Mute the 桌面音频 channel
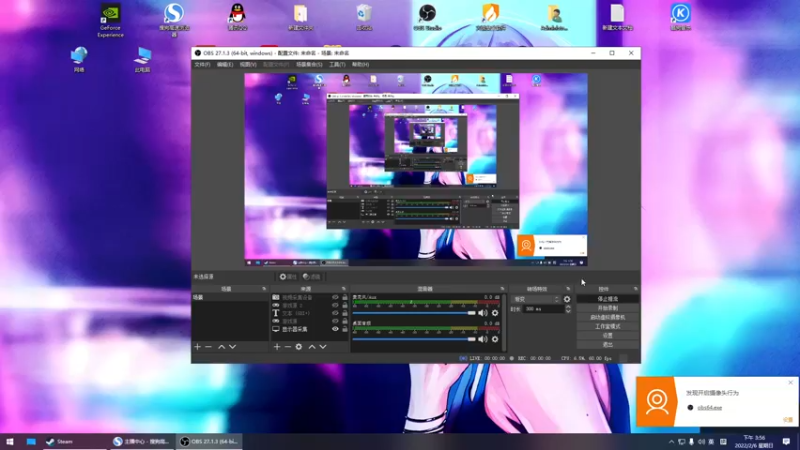 [x=483, y=339]
